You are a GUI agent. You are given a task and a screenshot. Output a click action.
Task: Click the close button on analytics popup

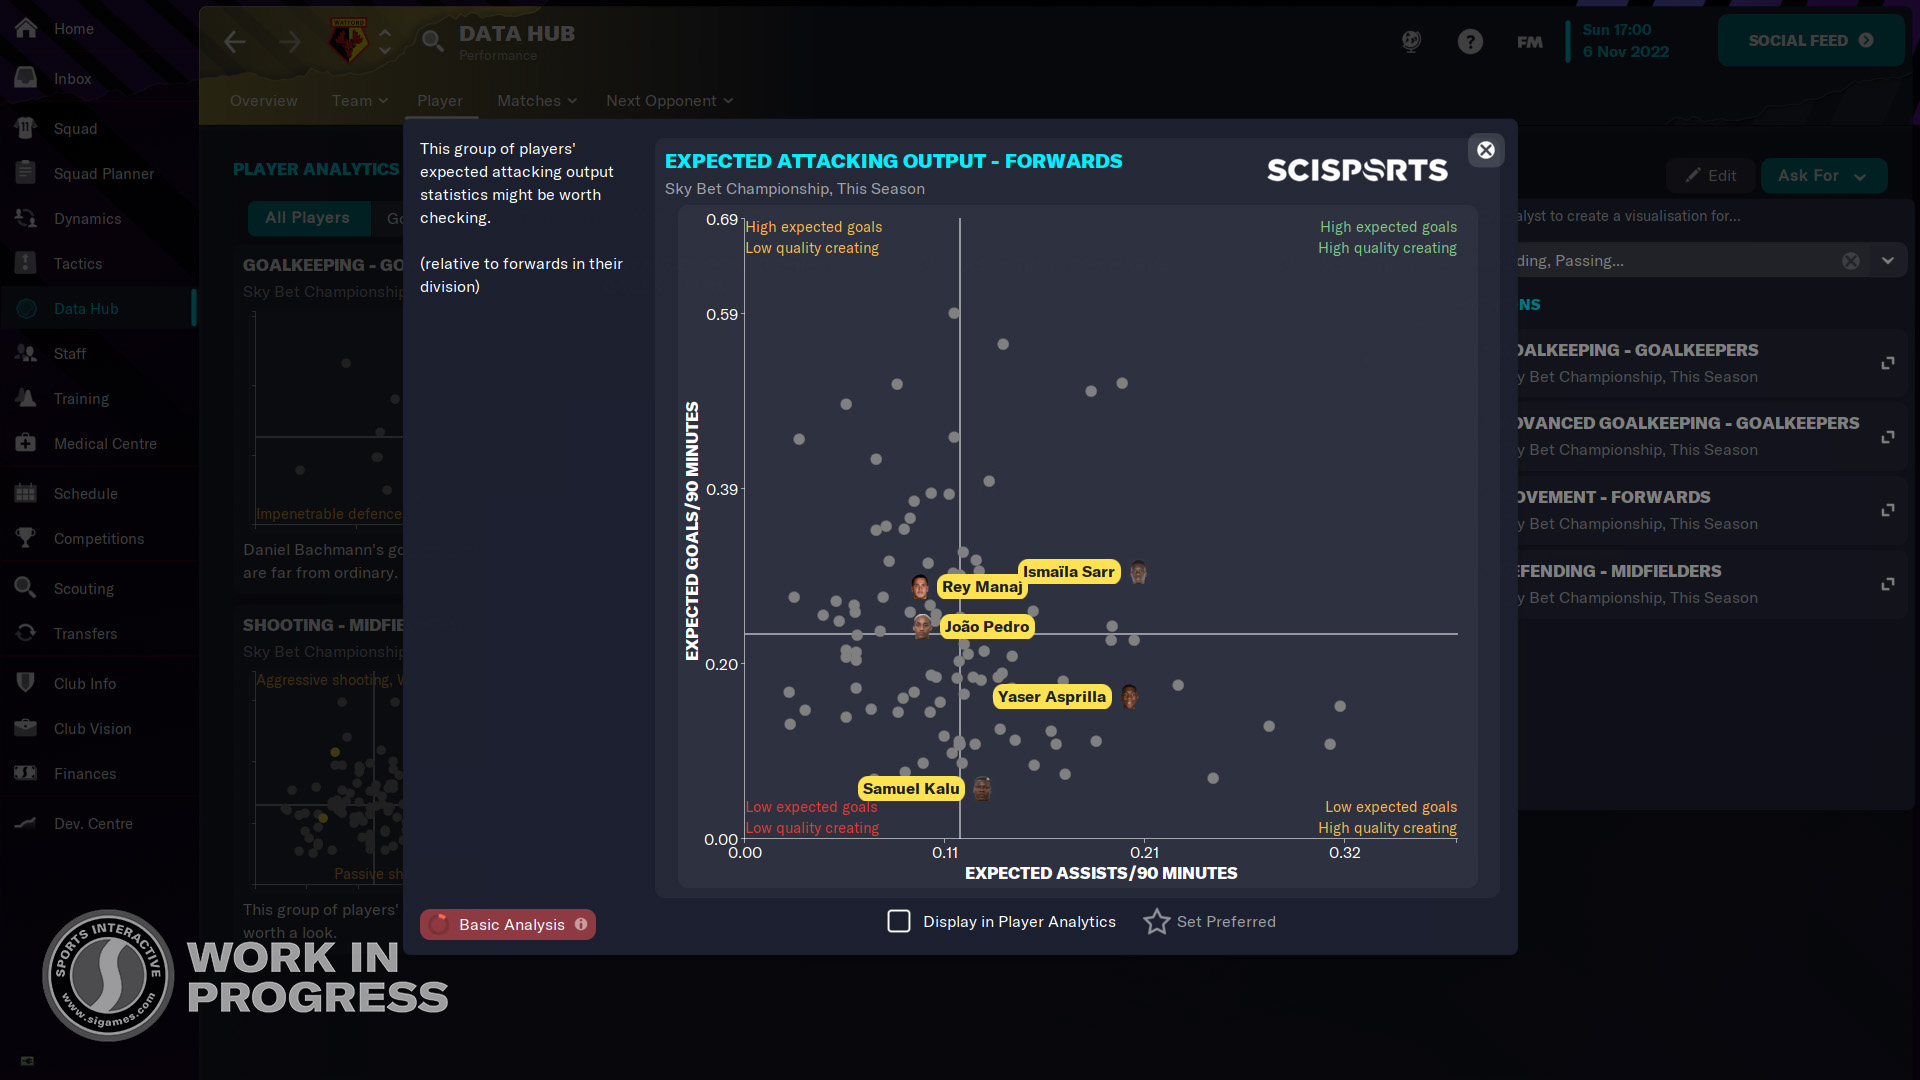[1485, 149]
